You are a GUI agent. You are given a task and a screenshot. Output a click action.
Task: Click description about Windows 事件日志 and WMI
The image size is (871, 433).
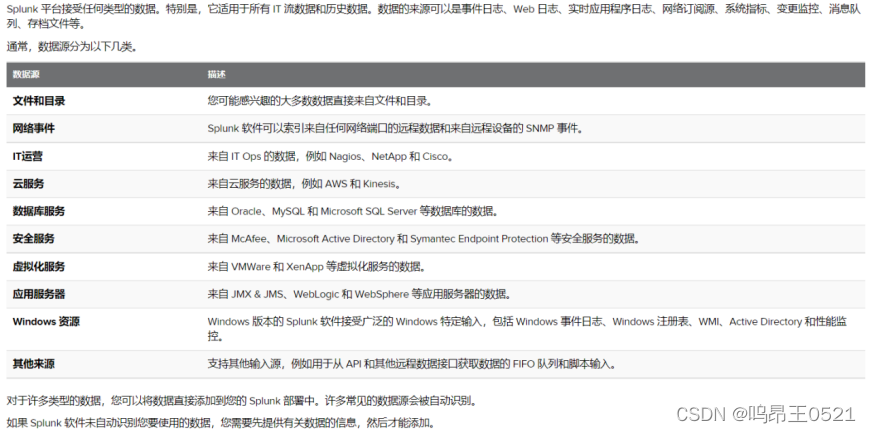(527, 329)
